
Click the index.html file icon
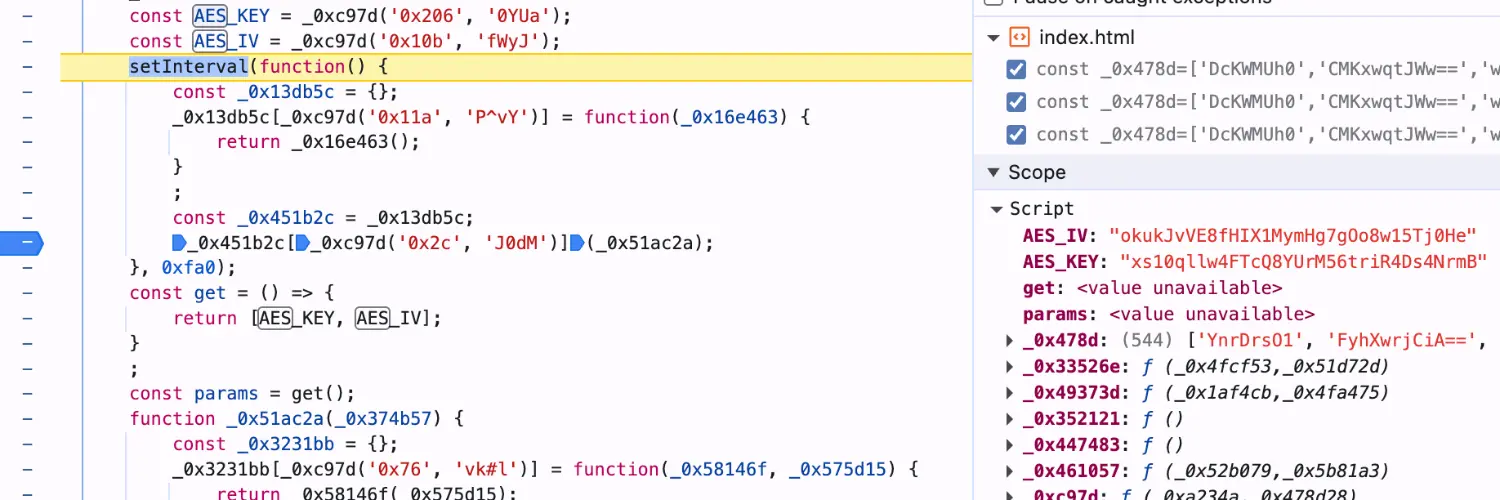tap(1019, 38)
